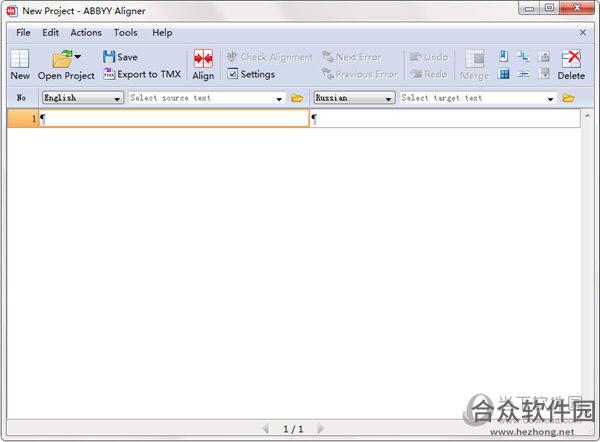Jump to the Next Error
Viewport: 600px width, 442px height.
point(352,57)
